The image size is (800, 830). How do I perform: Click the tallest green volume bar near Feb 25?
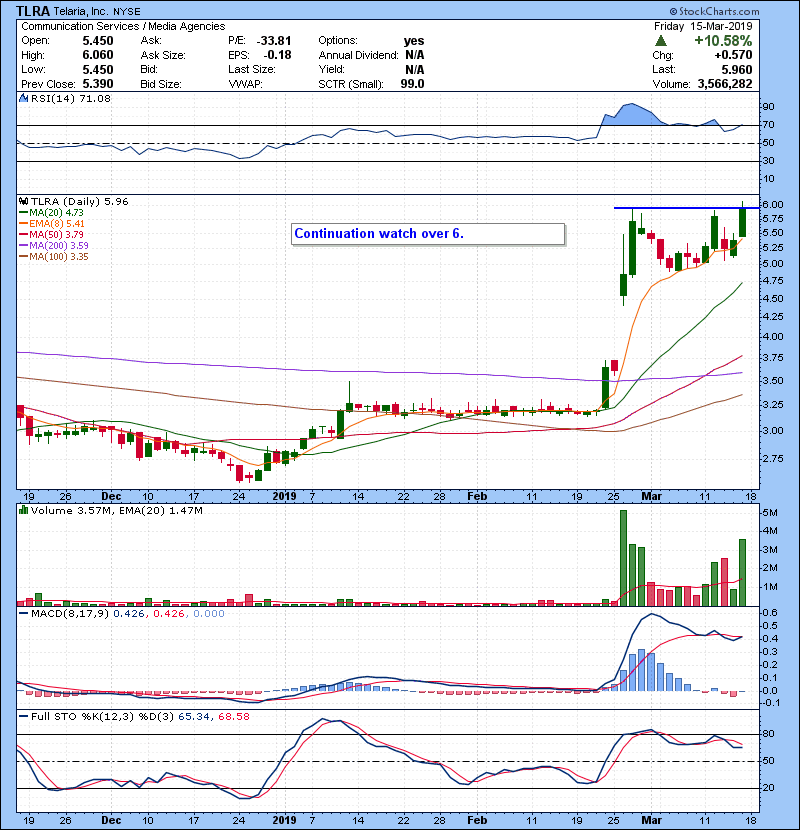tap(623, 558)
